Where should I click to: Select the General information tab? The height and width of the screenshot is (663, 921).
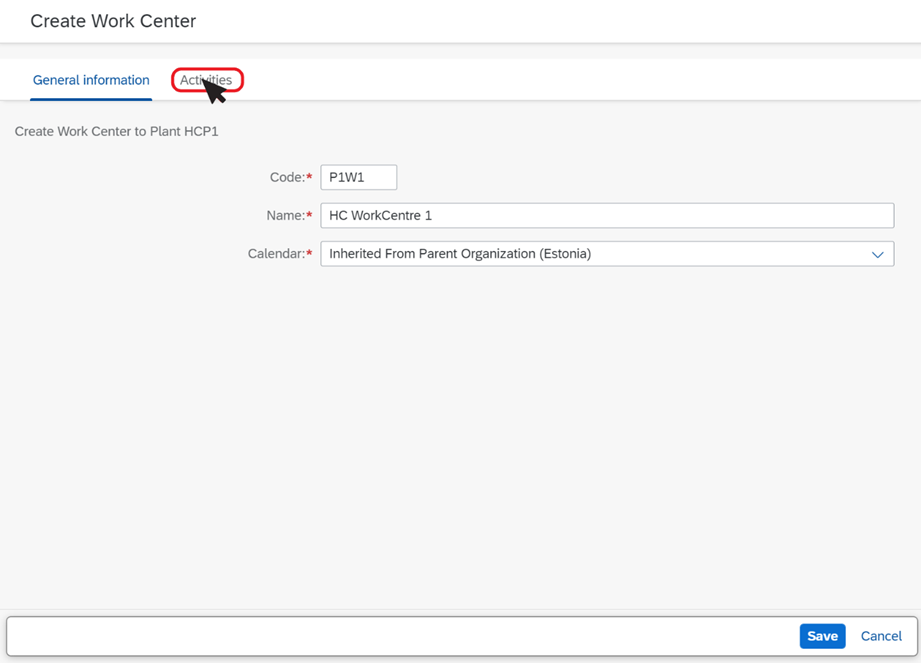coord(91,80)
